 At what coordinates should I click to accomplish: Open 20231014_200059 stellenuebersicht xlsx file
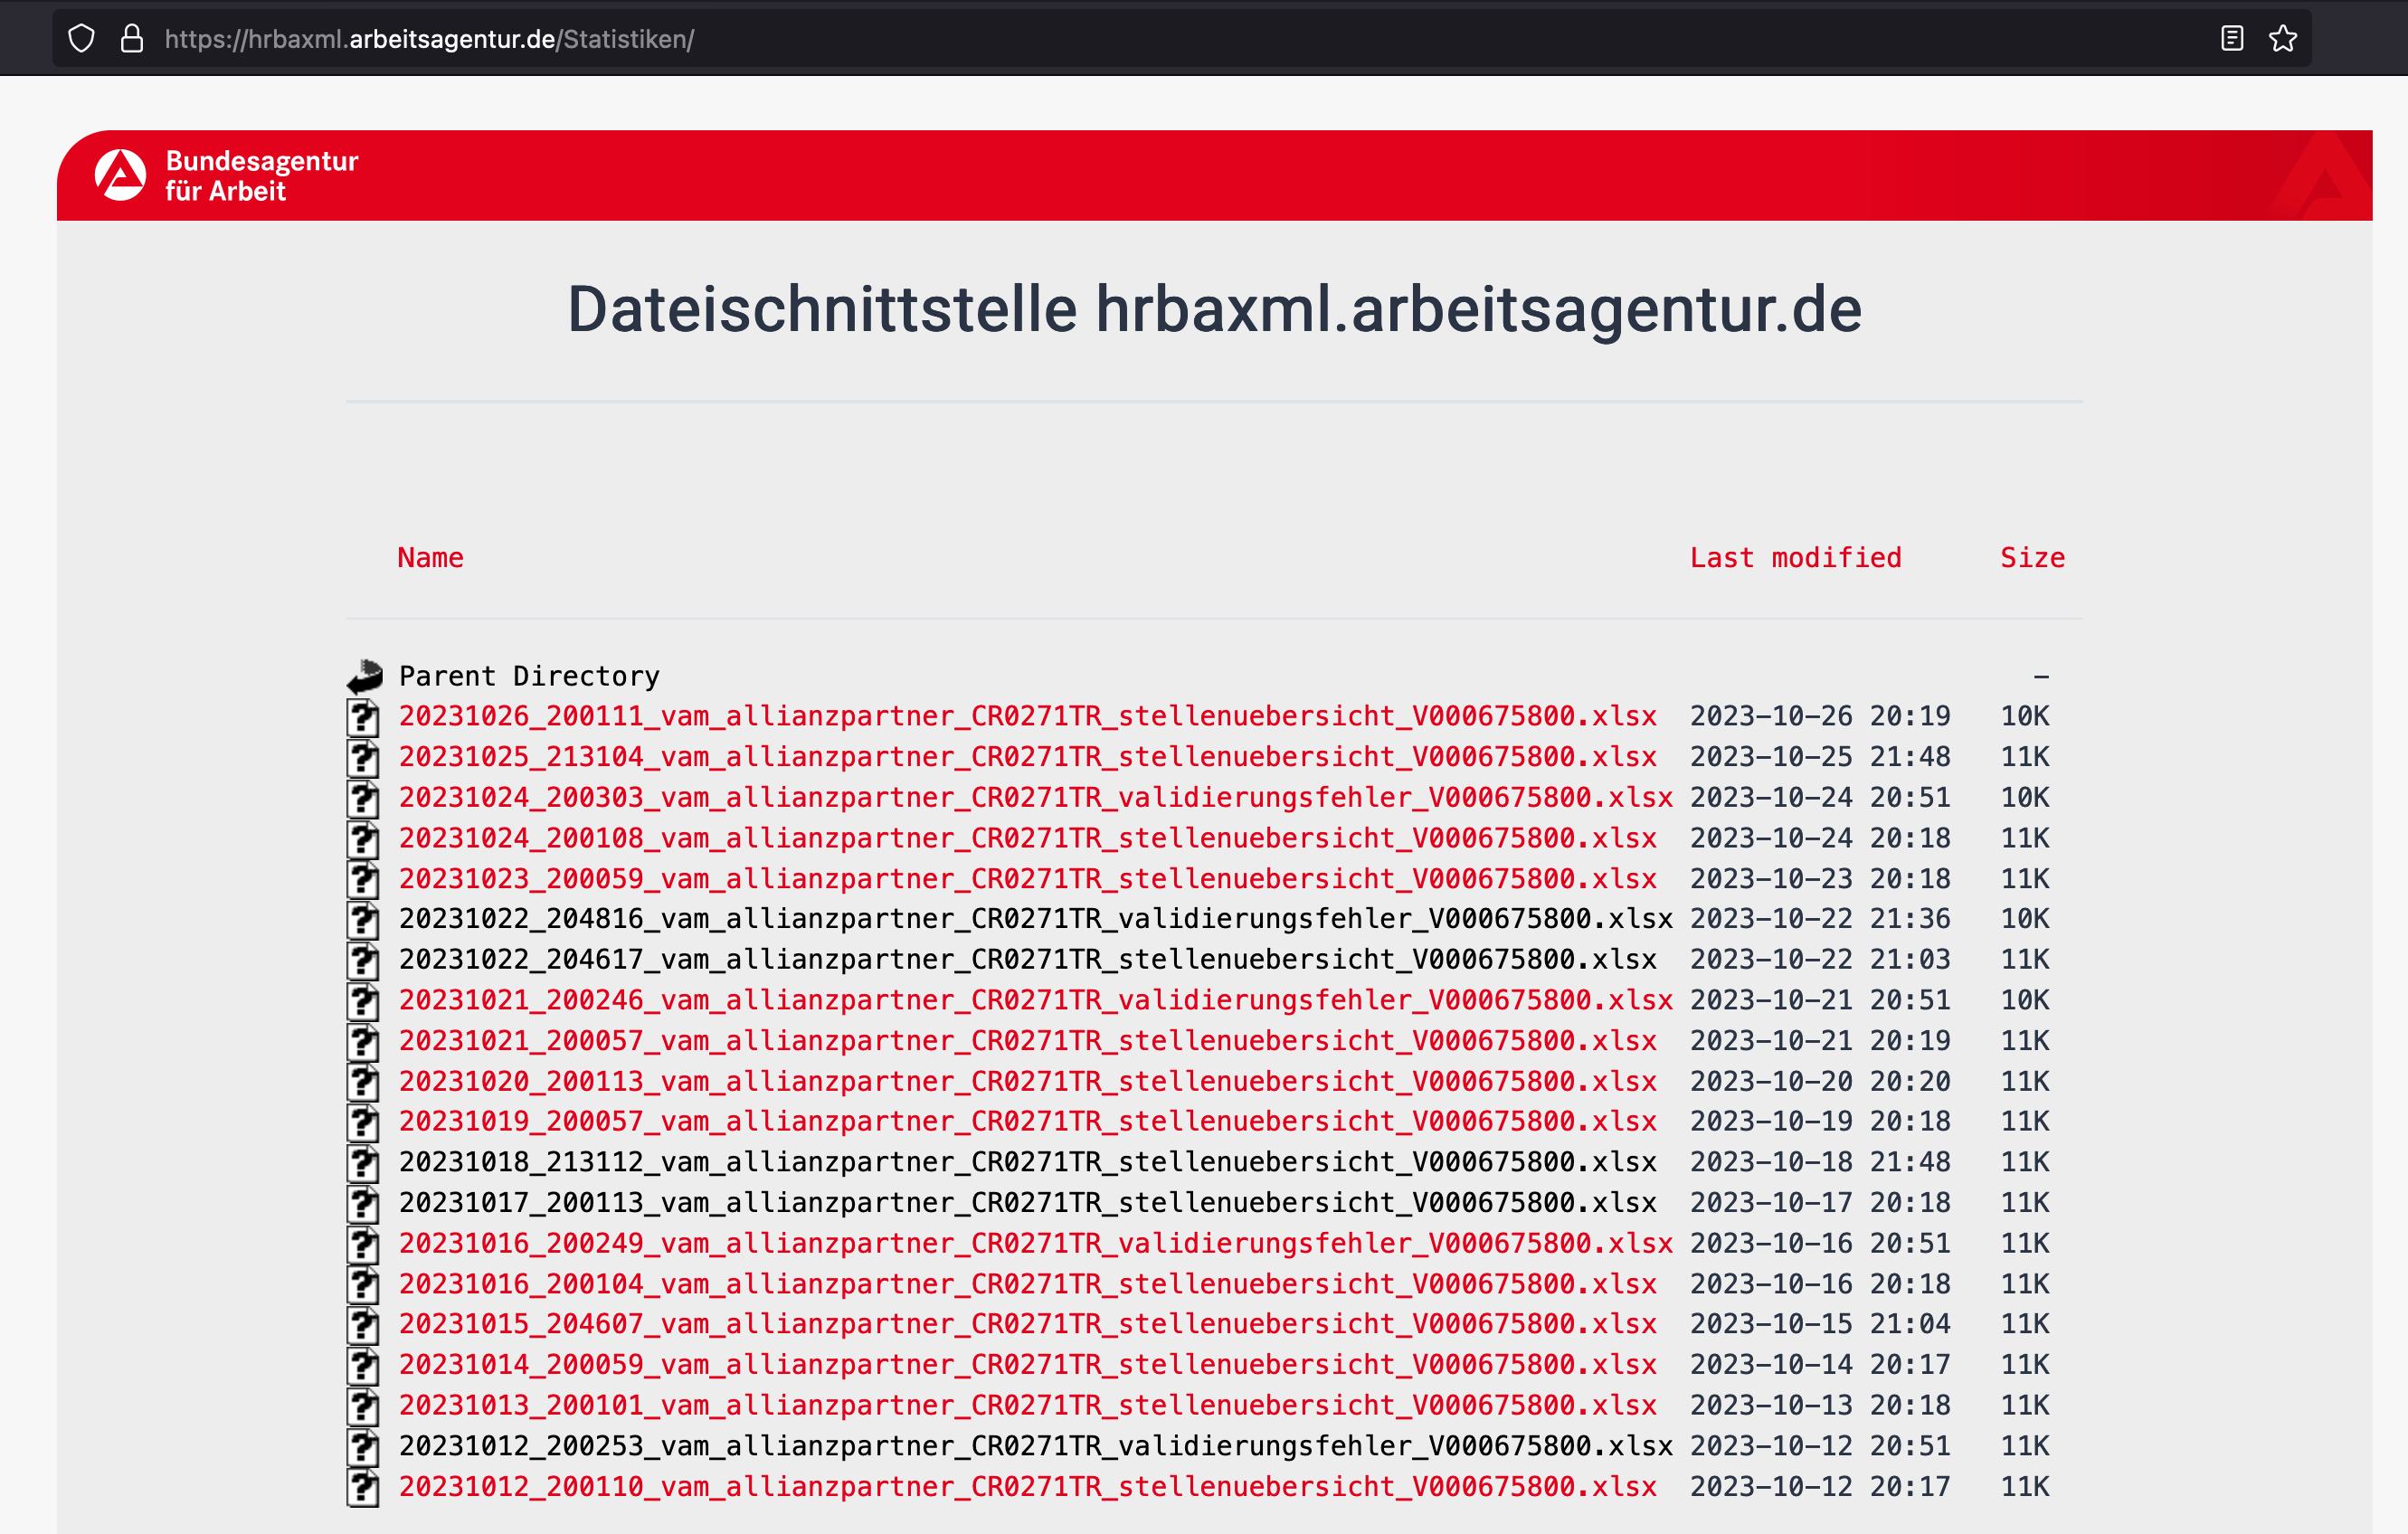(x=1027, y=1365)
